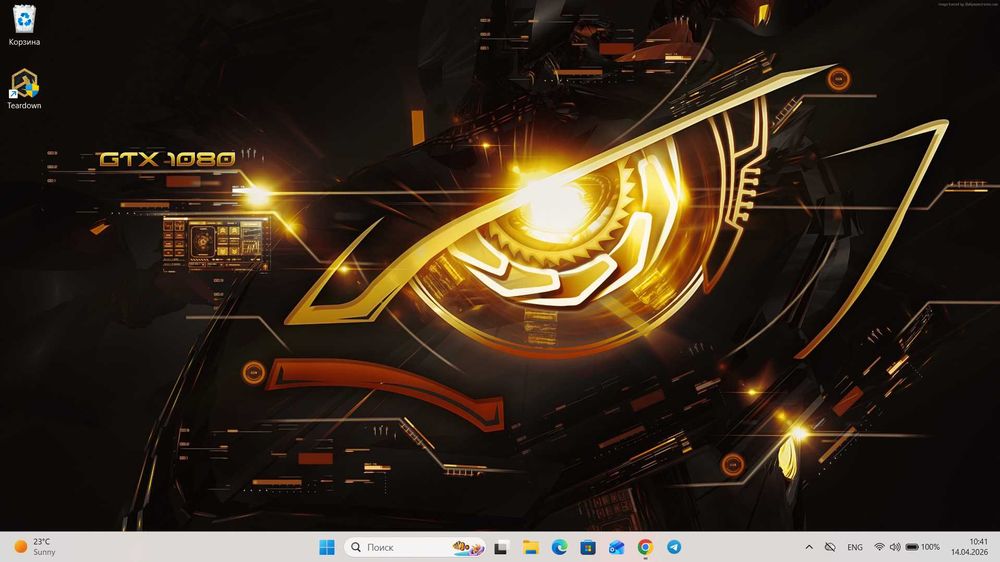Screen dimensions: 1000x562
Task: Open the weather widget showing 23°C Sunny
Action: (x=36, y=547)
